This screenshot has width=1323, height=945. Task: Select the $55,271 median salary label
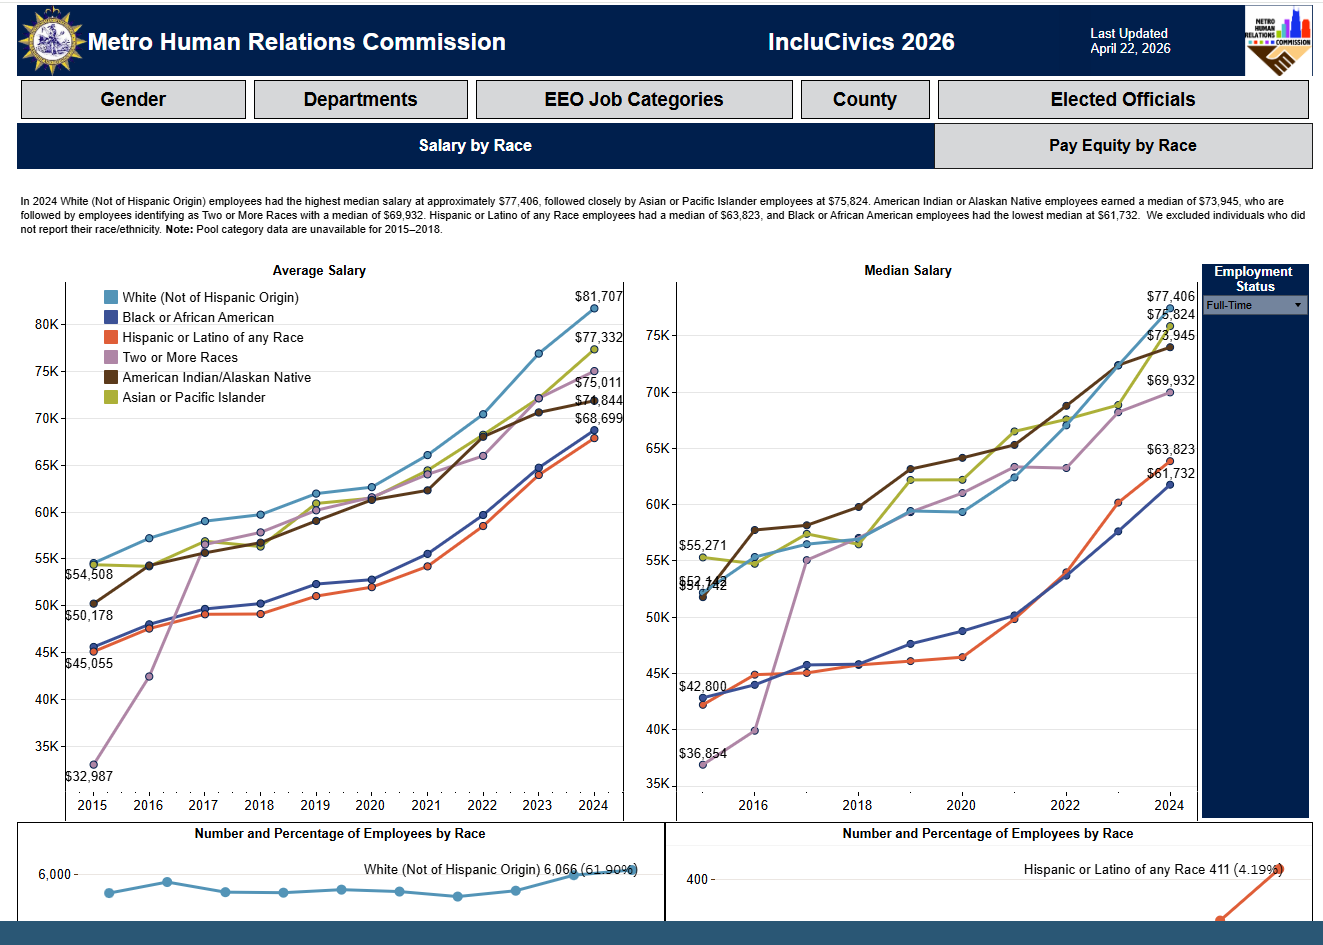[x=703, y=546]
